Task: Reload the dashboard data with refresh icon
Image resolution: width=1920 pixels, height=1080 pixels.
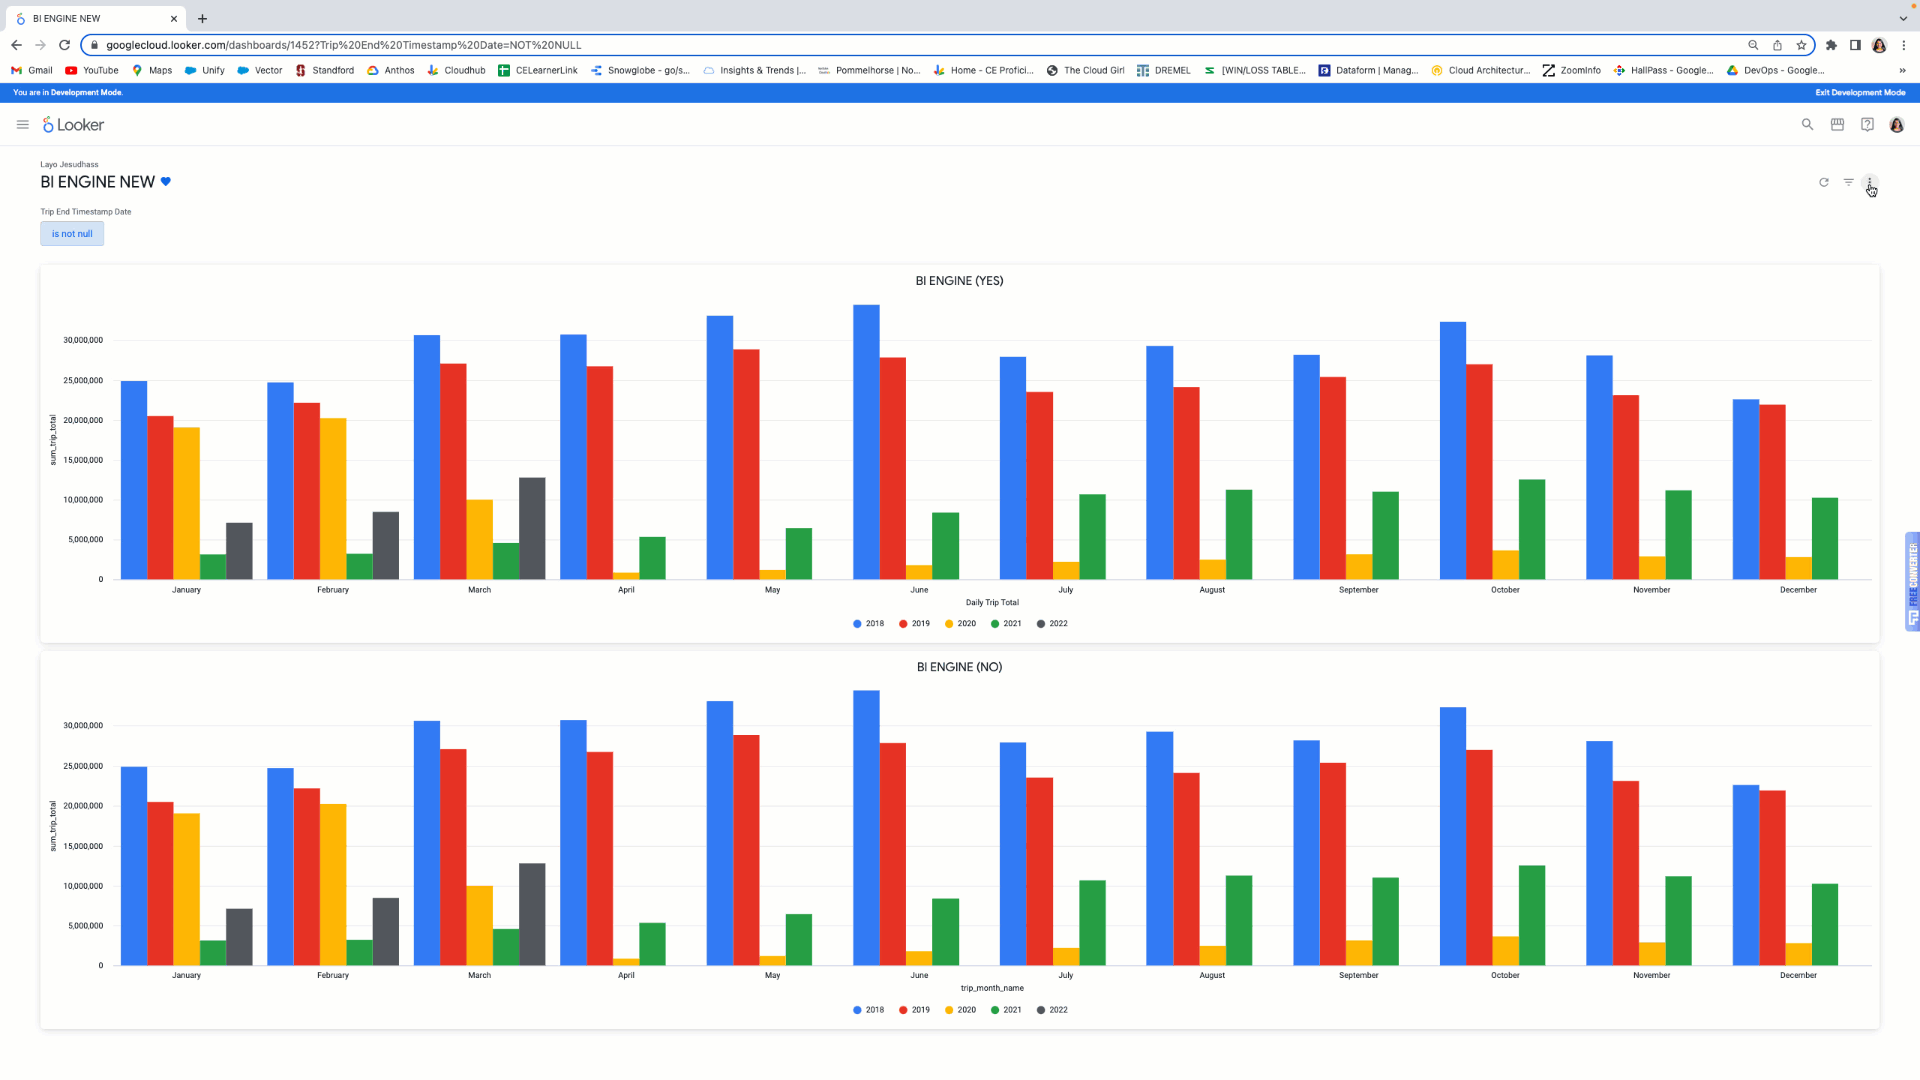Action: 1824,182
